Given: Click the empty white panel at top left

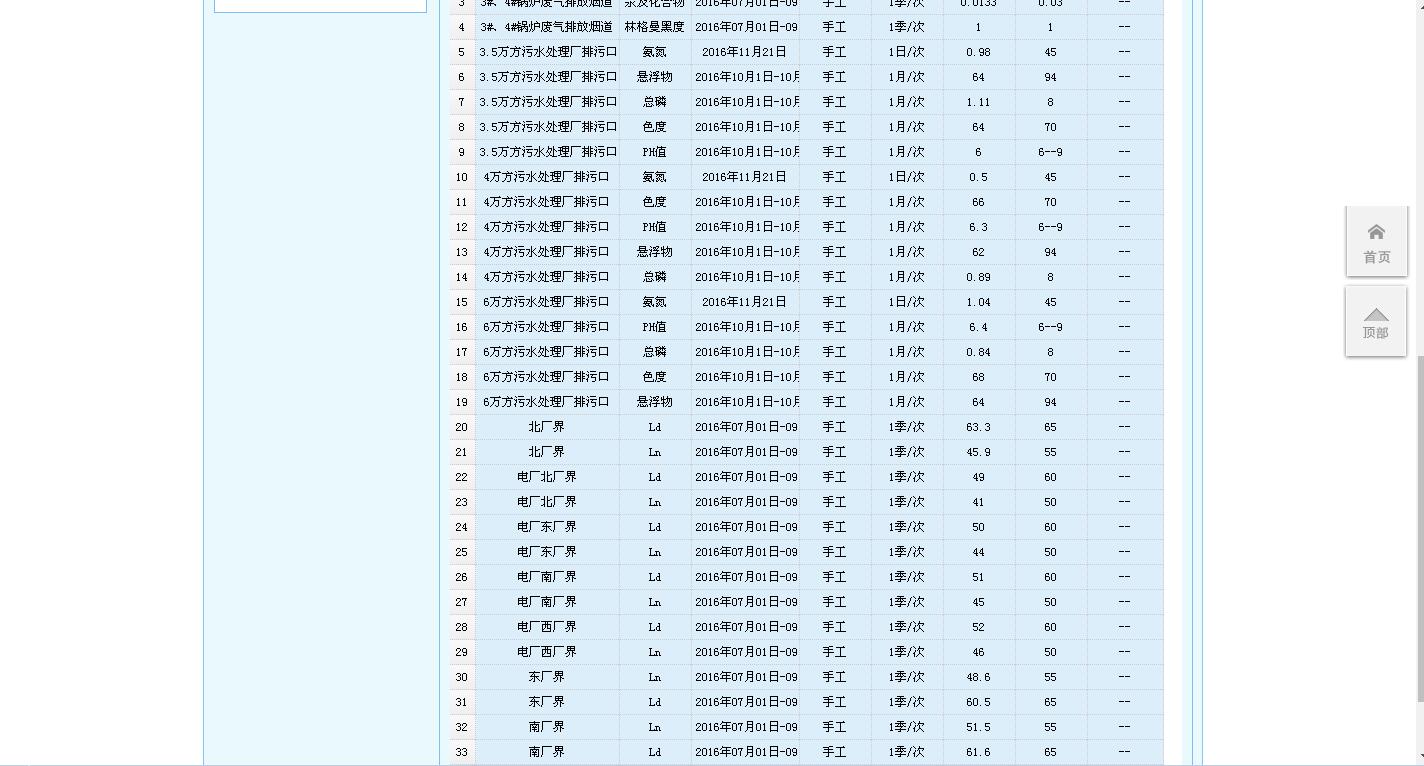Looking at the screenshot, I should pyautogui.click(x=318, y=5).
